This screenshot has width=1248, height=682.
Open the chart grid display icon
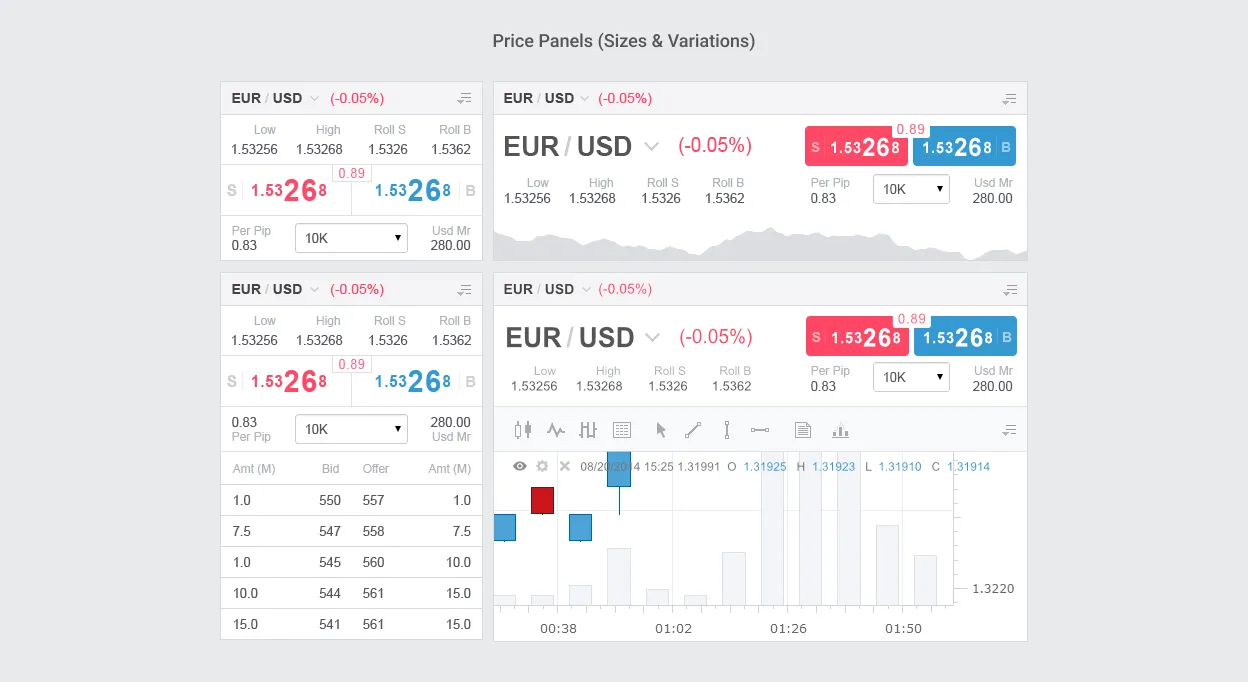(x=622, y=430)
